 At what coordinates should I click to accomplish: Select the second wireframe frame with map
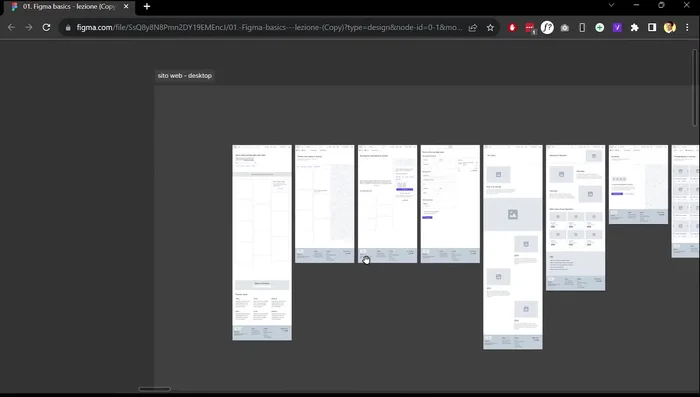point(325,204)
